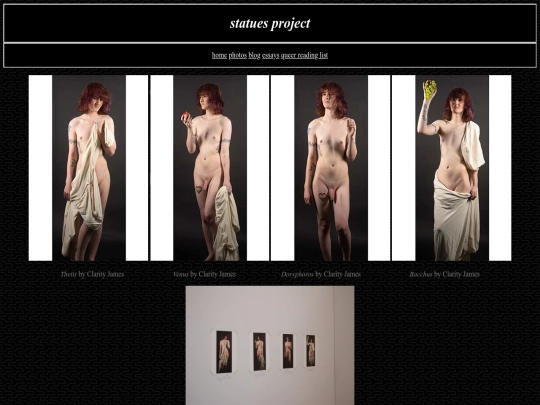Click the Doryphoros by Clarity James caption
The height and width of the screenshot is (405, 540).
[x=321, y=274]
